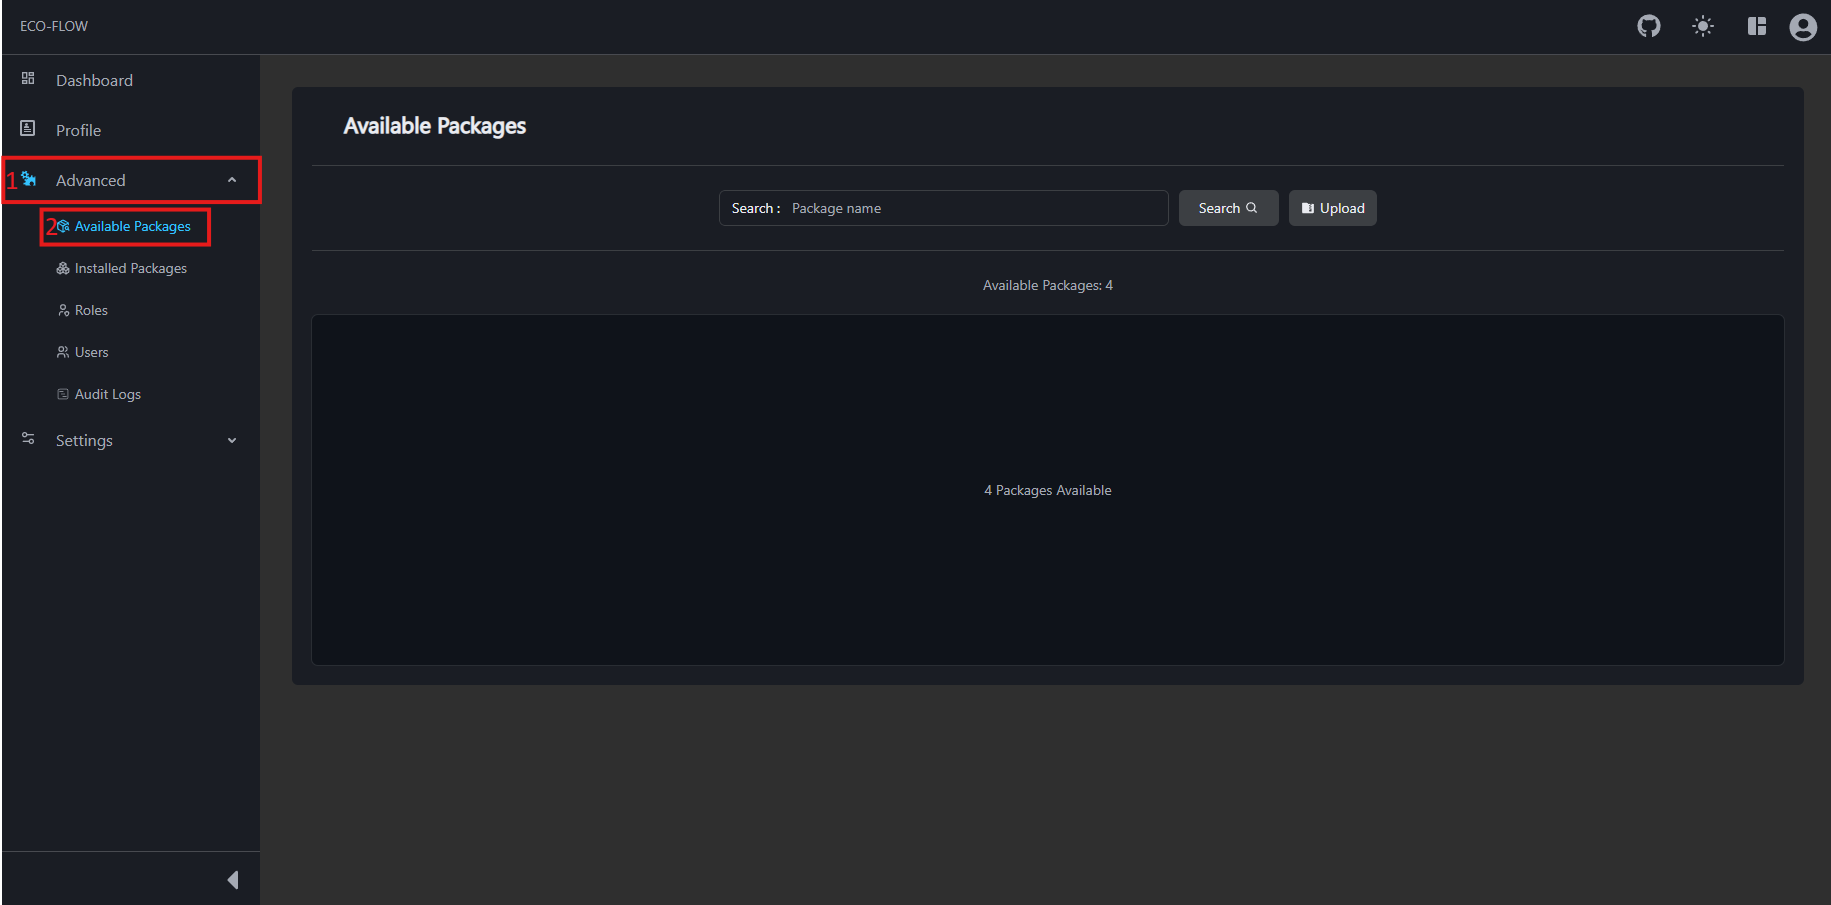
Task: Open the user account avatar menu
Action: click(x=1802, y=27)
